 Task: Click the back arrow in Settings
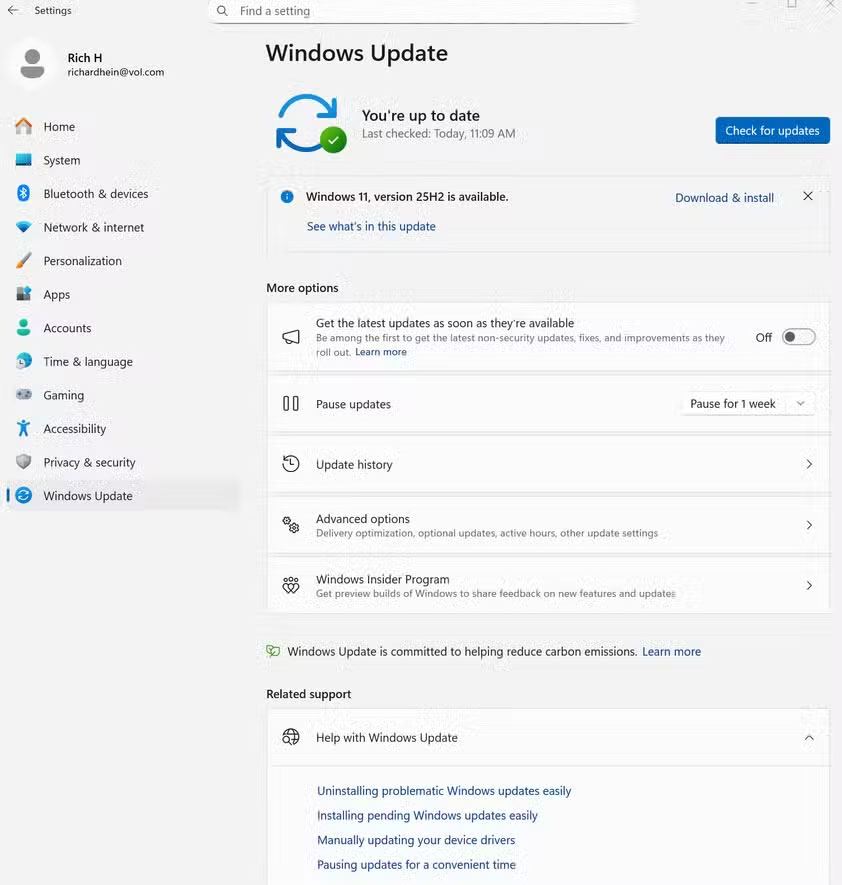tap(13, 10)
